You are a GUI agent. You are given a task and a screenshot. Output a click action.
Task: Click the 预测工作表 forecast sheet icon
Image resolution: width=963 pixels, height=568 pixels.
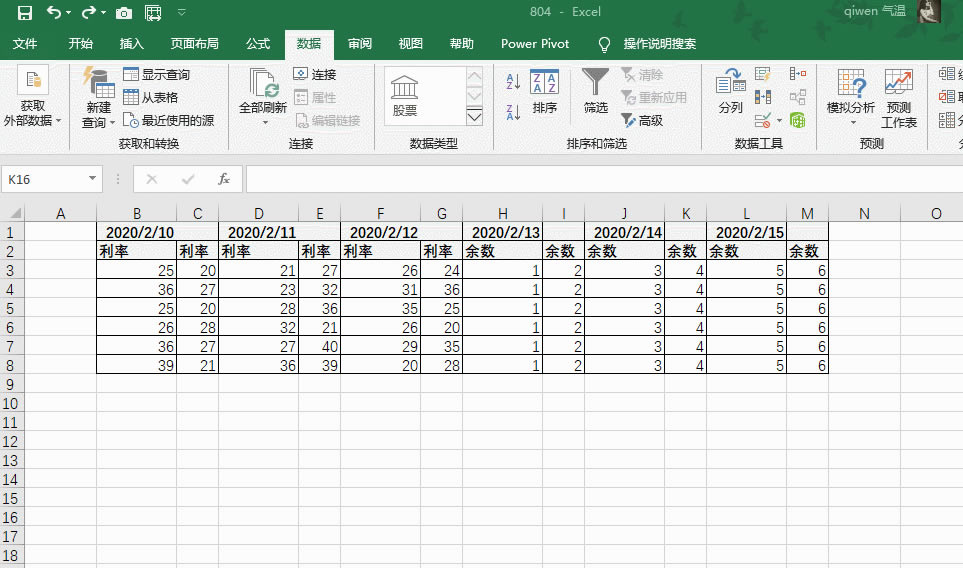[x=898, y=98]
